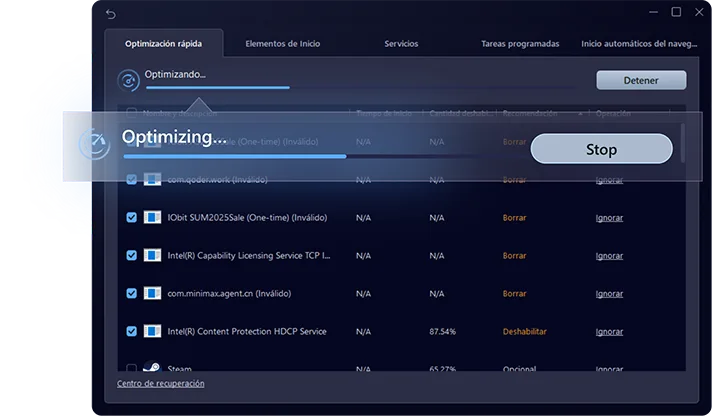
Task: Minimize the window
Action: [653, 12]
